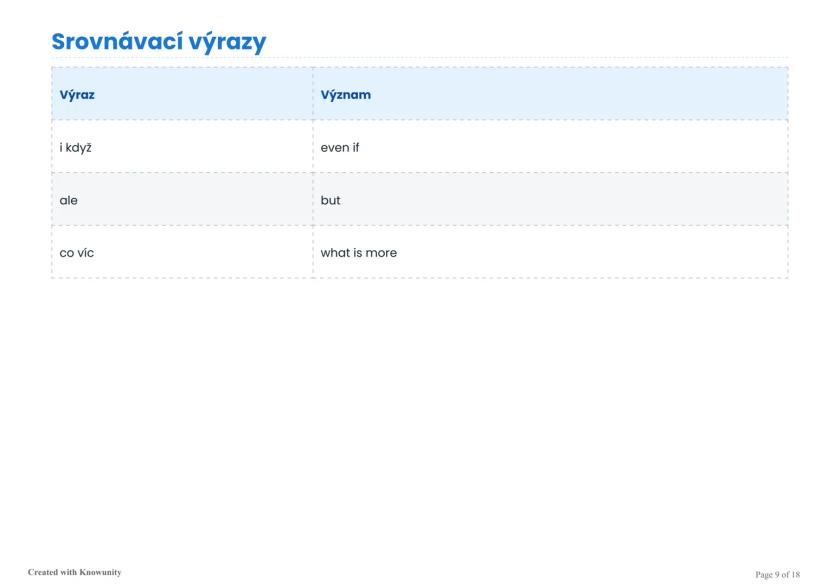Click the "i když" table cell

coord(76,148)
